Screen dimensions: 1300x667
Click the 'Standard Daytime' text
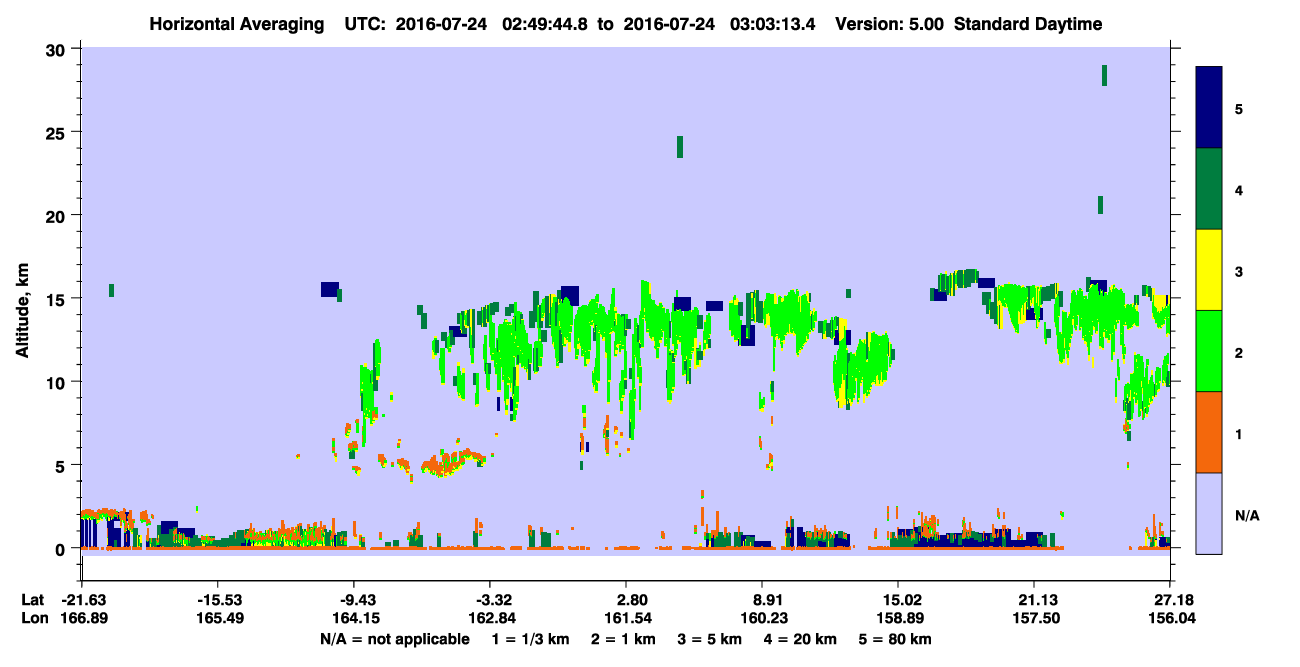[1028, 24]
